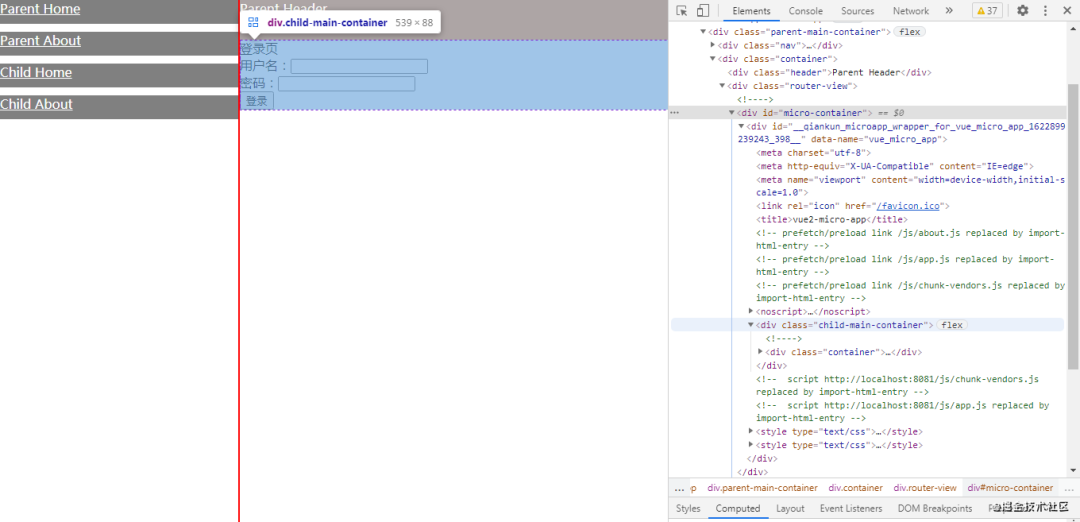The image size is (1080, 522).
Task: Expand the noscript node
Action: (x=751, y=311)
